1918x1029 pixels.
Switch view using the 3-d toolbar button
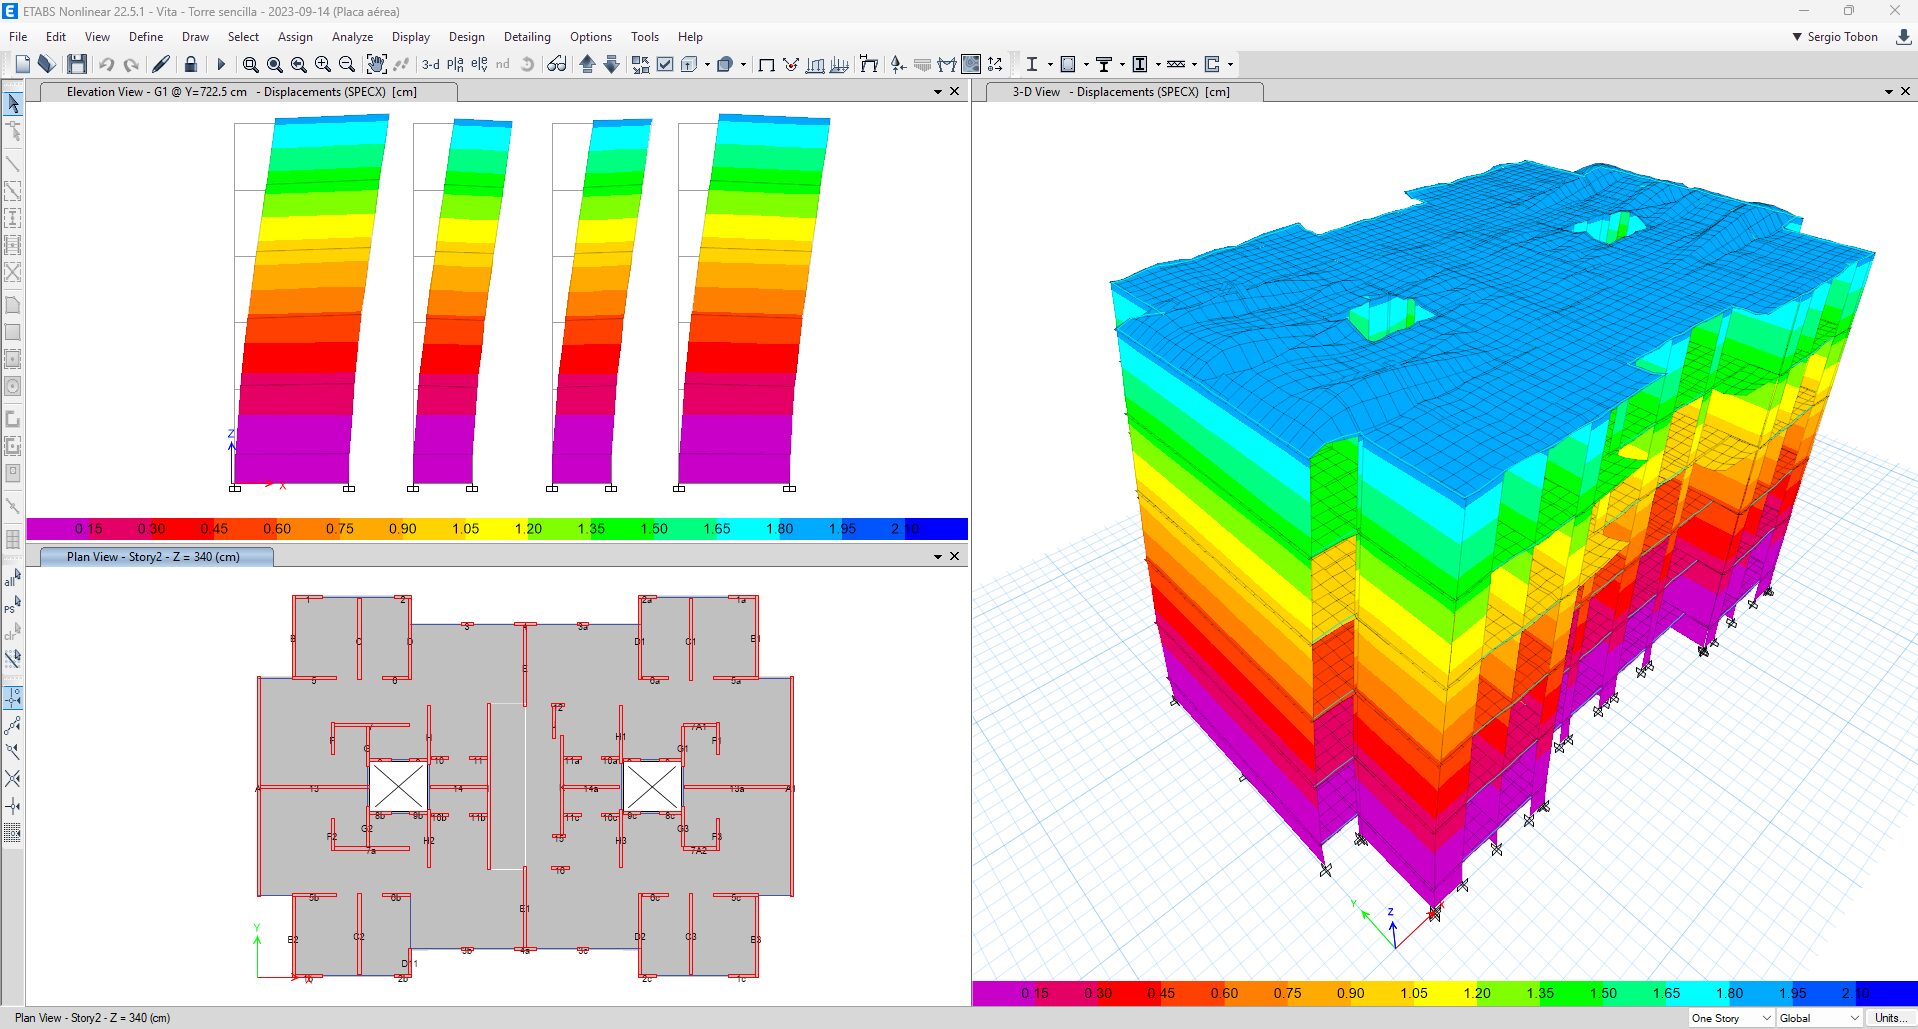tap(430, 64)
